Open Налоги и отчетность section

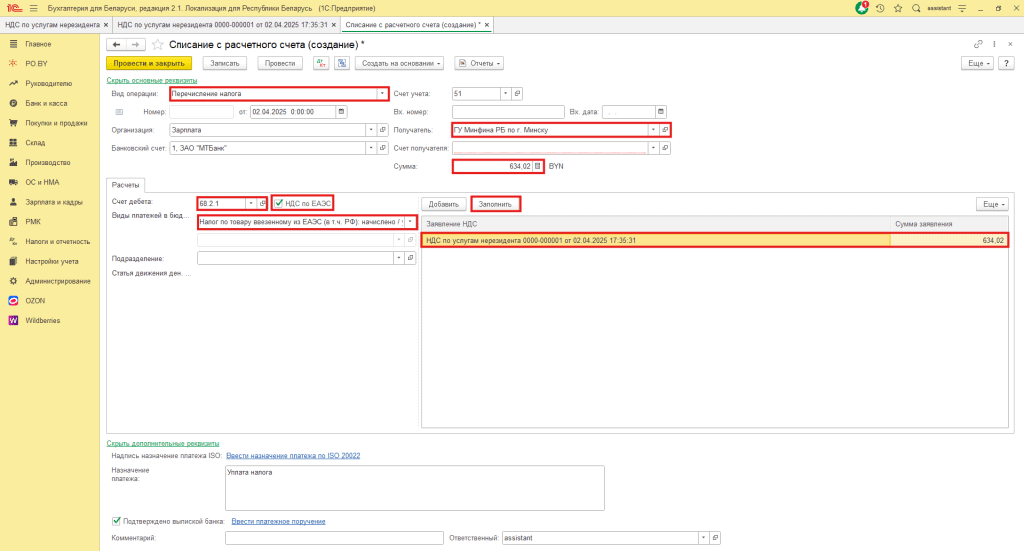point(57,242)
